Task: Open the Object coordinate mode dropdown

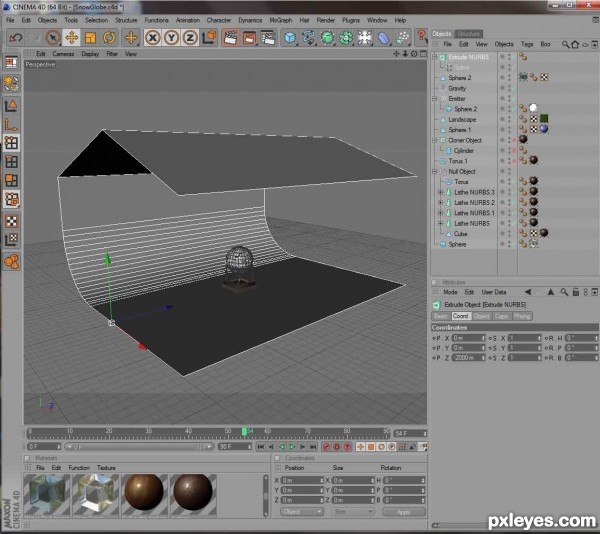Action: tap(302, 512)
